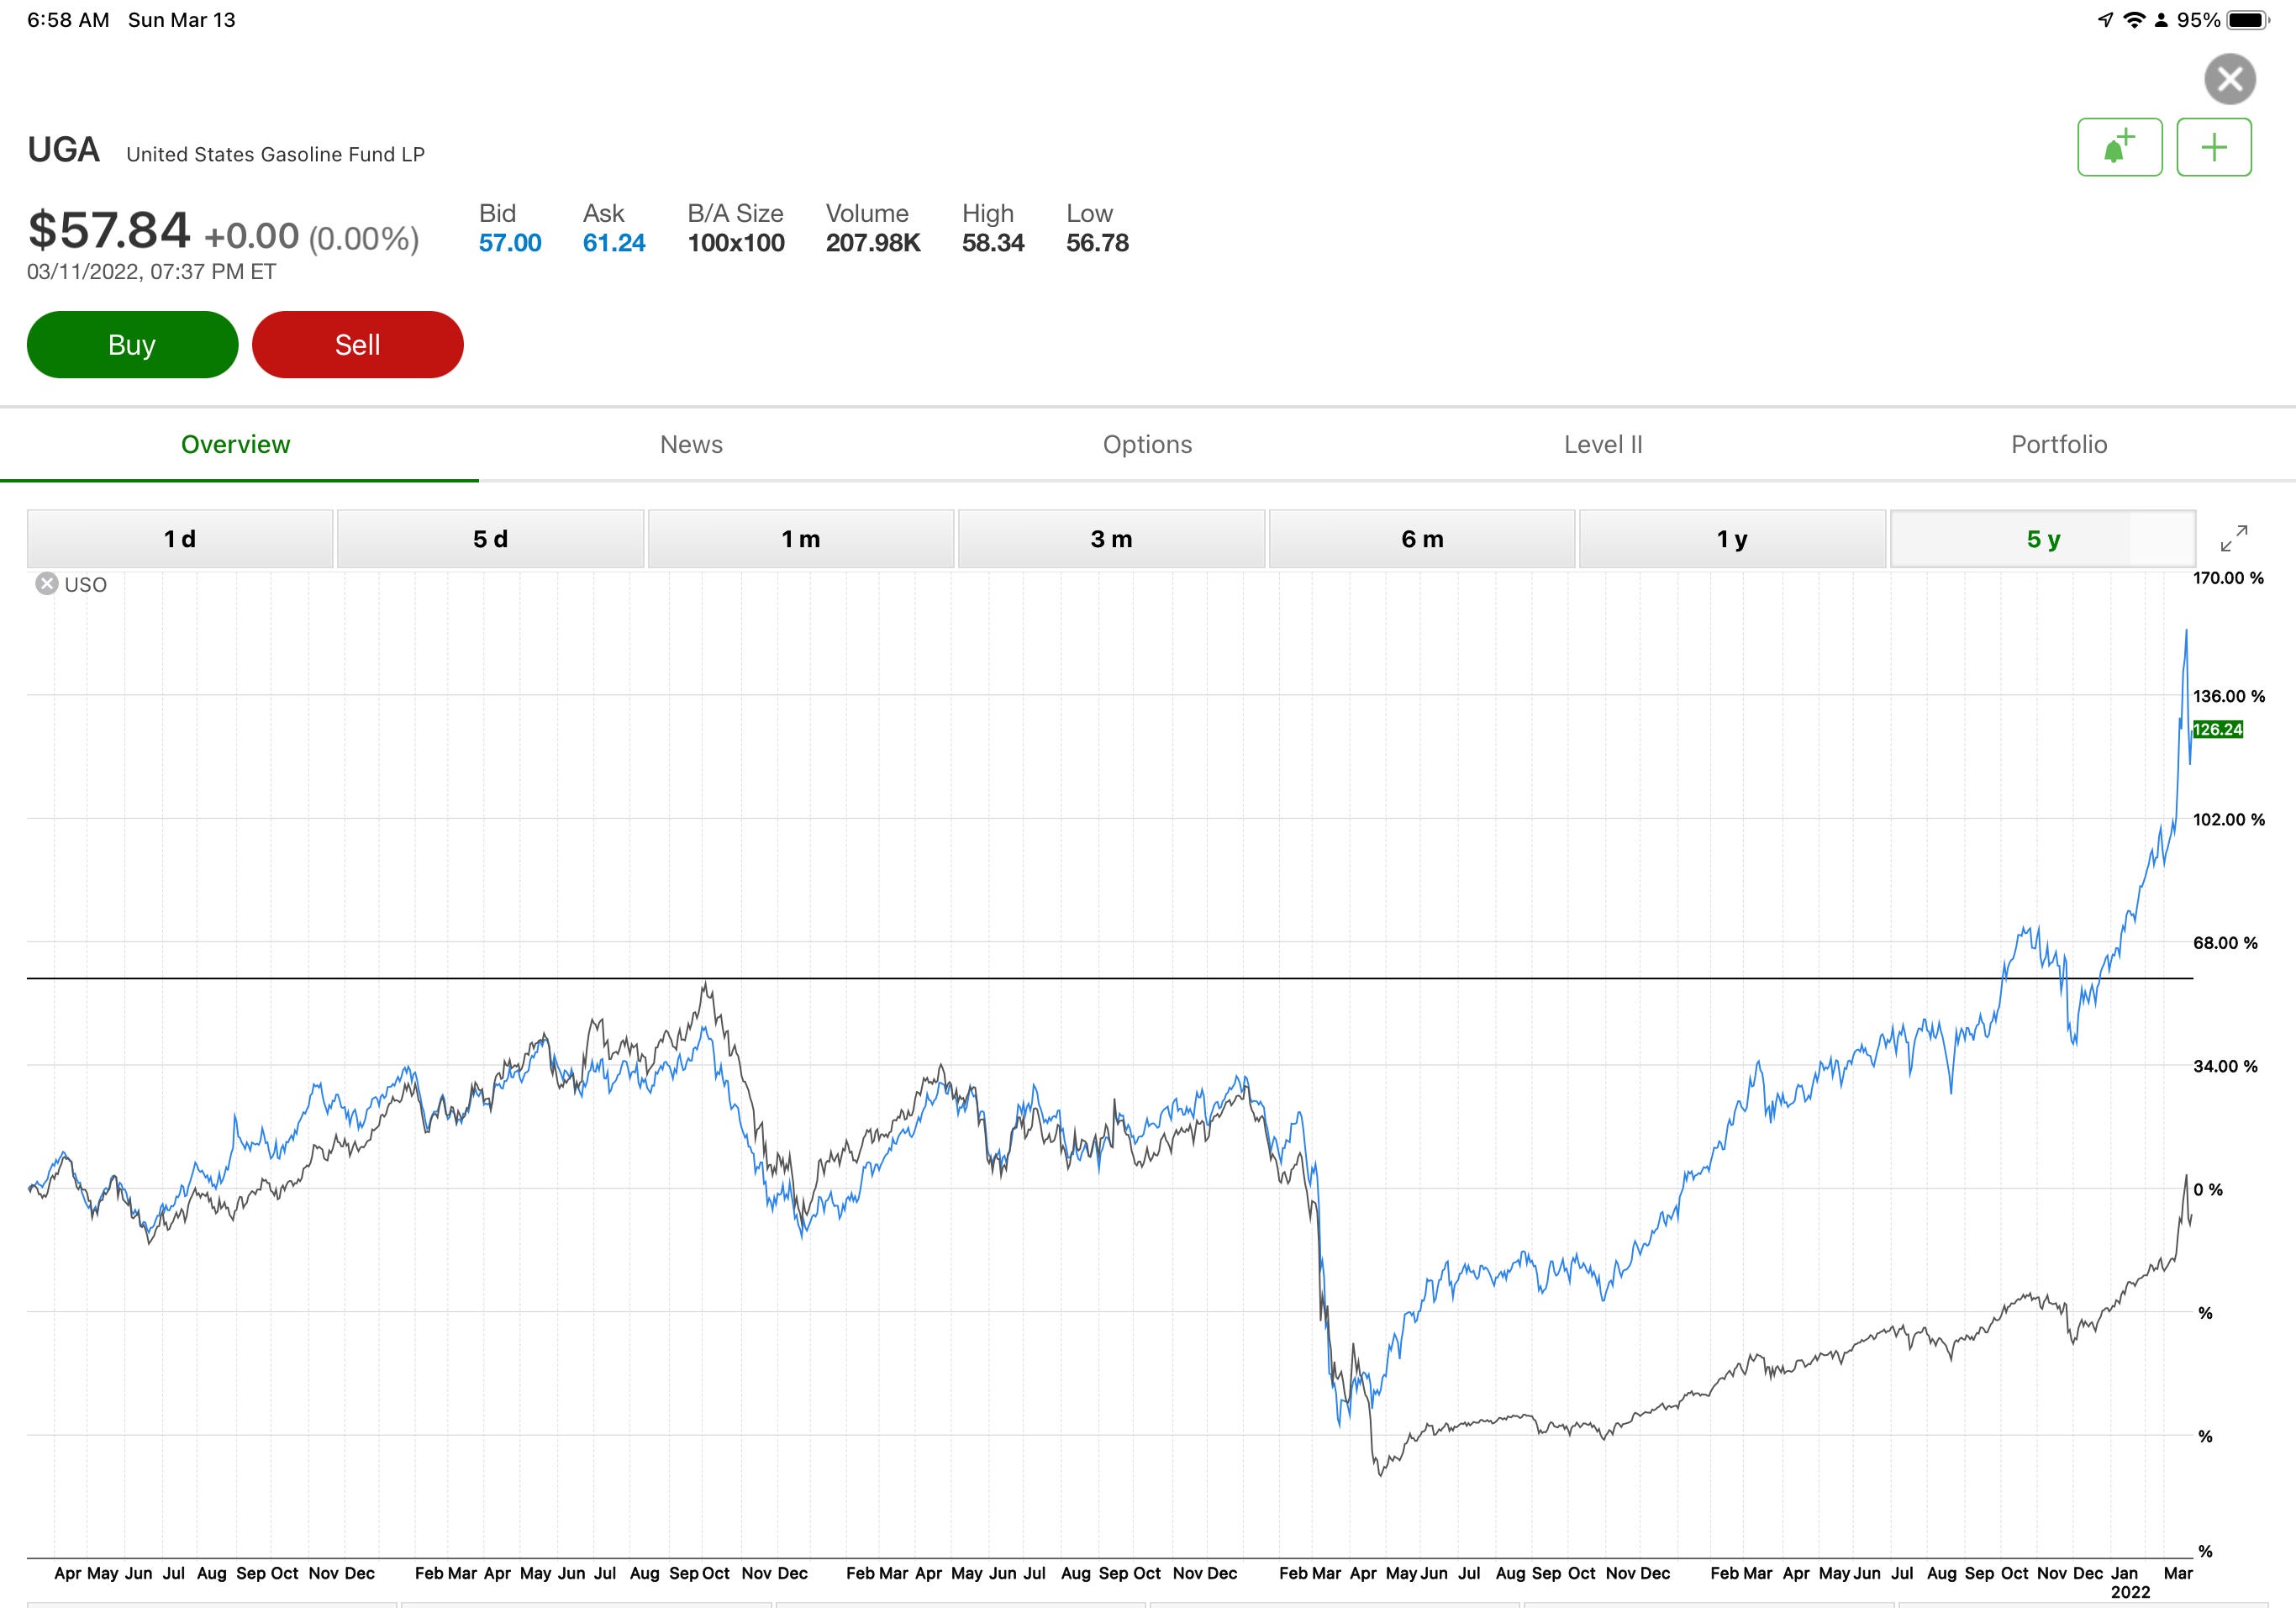Click the United States Gasoline Fund LP name

pos(275,154)
